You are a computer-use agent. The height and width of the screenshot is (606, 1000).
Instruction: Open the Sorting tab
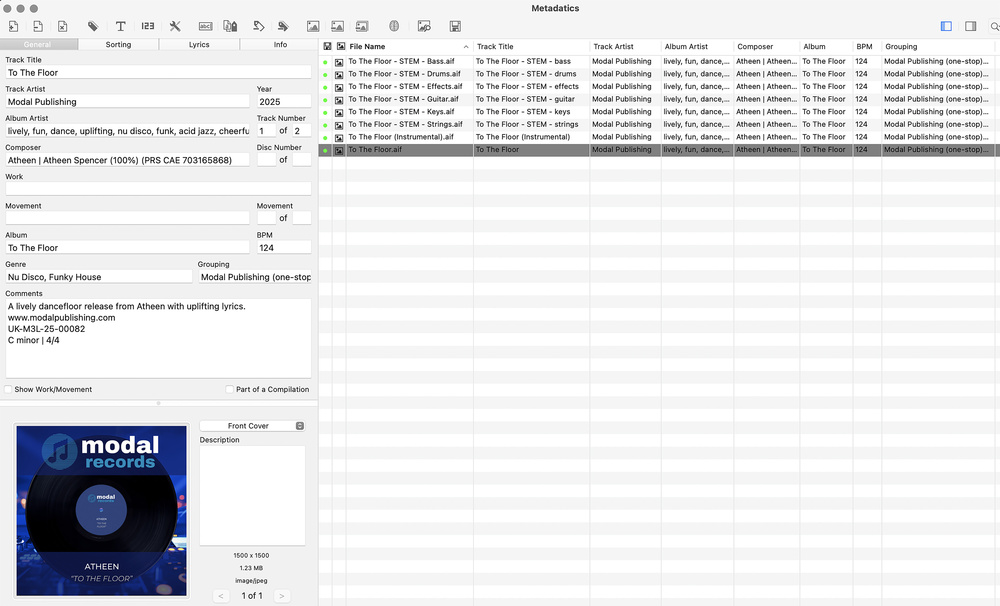118,44
